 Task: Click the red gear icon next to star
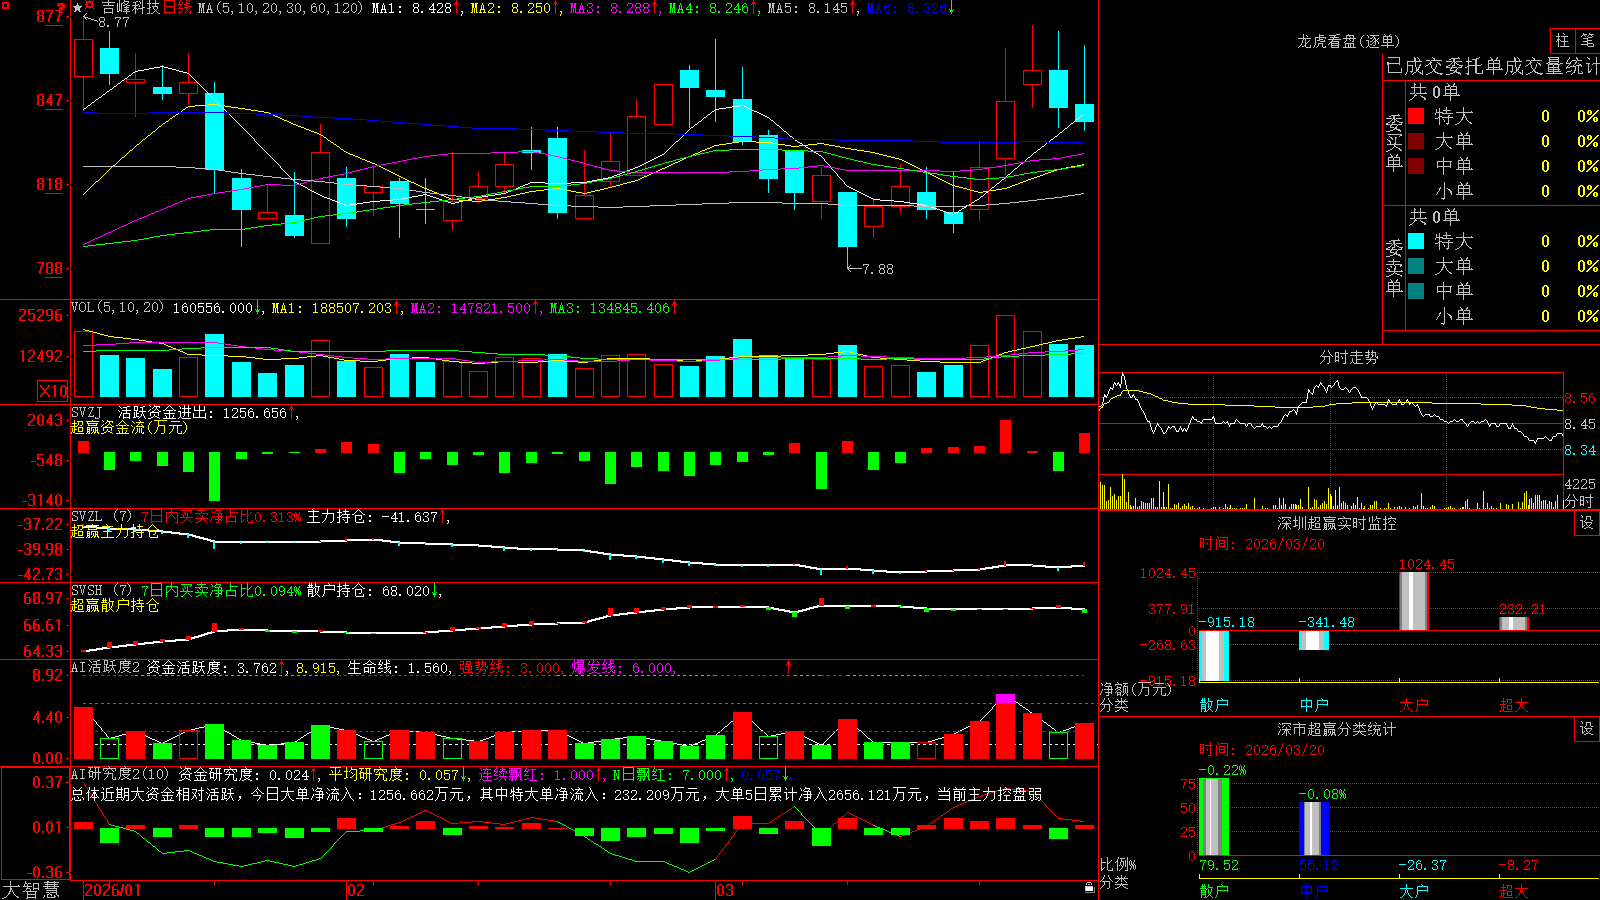point(89,5)
